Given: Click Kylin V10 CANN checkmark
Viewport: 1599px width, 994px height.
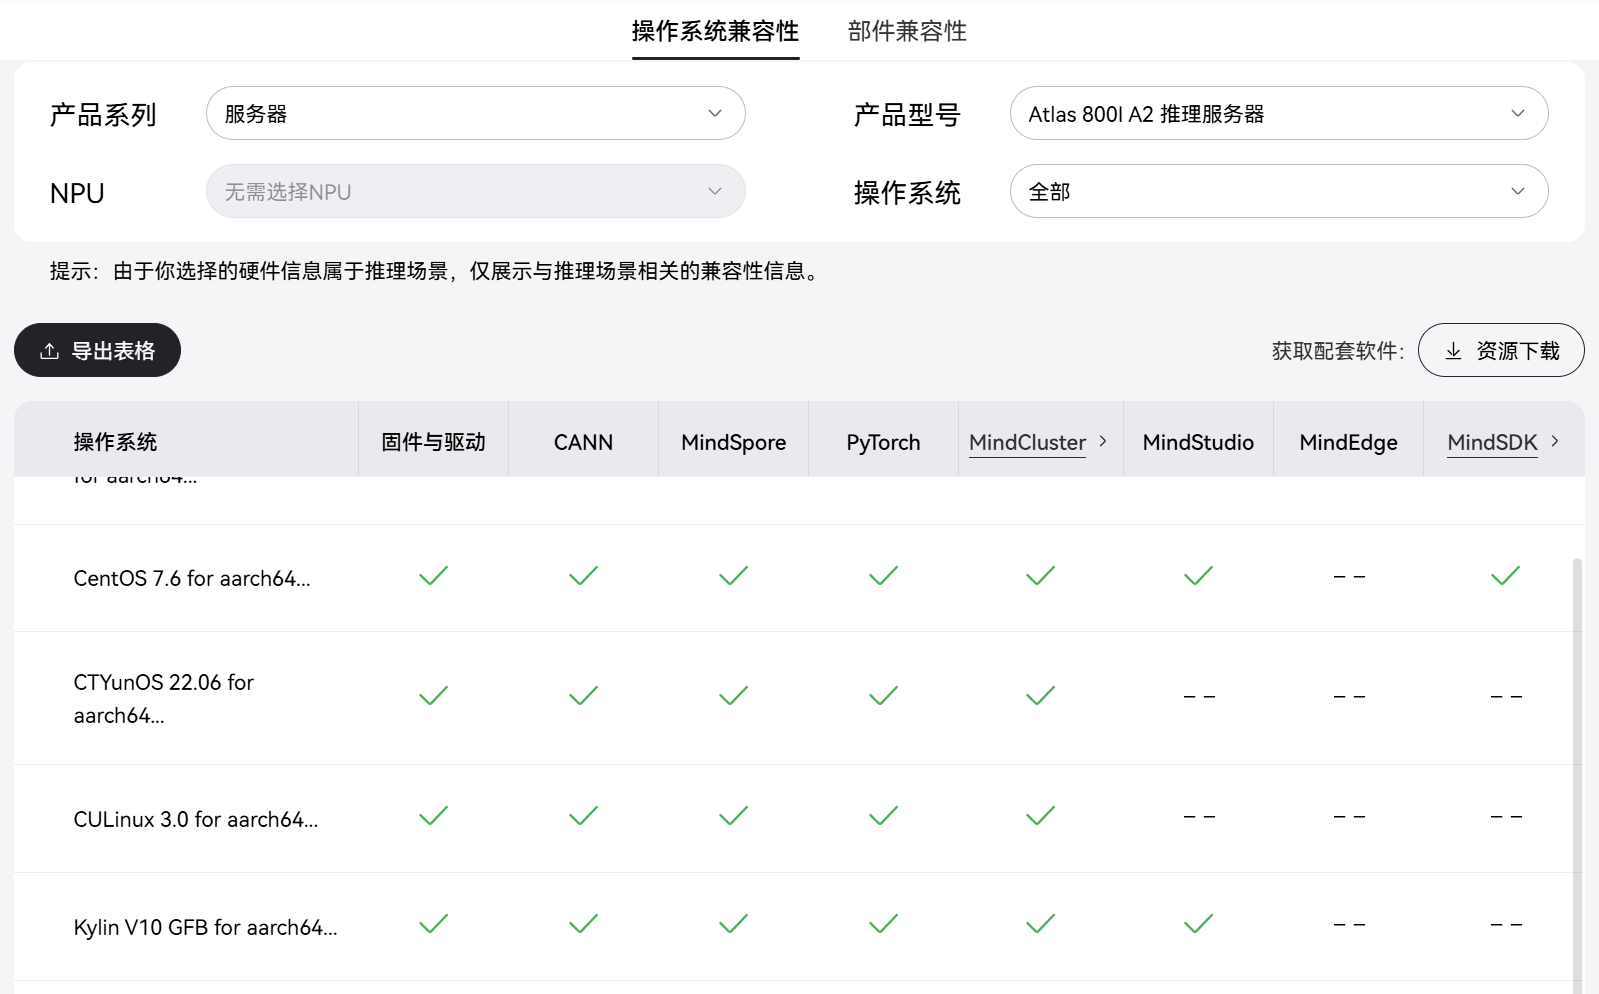Looking at the screenshot, I should coord(583,925).
